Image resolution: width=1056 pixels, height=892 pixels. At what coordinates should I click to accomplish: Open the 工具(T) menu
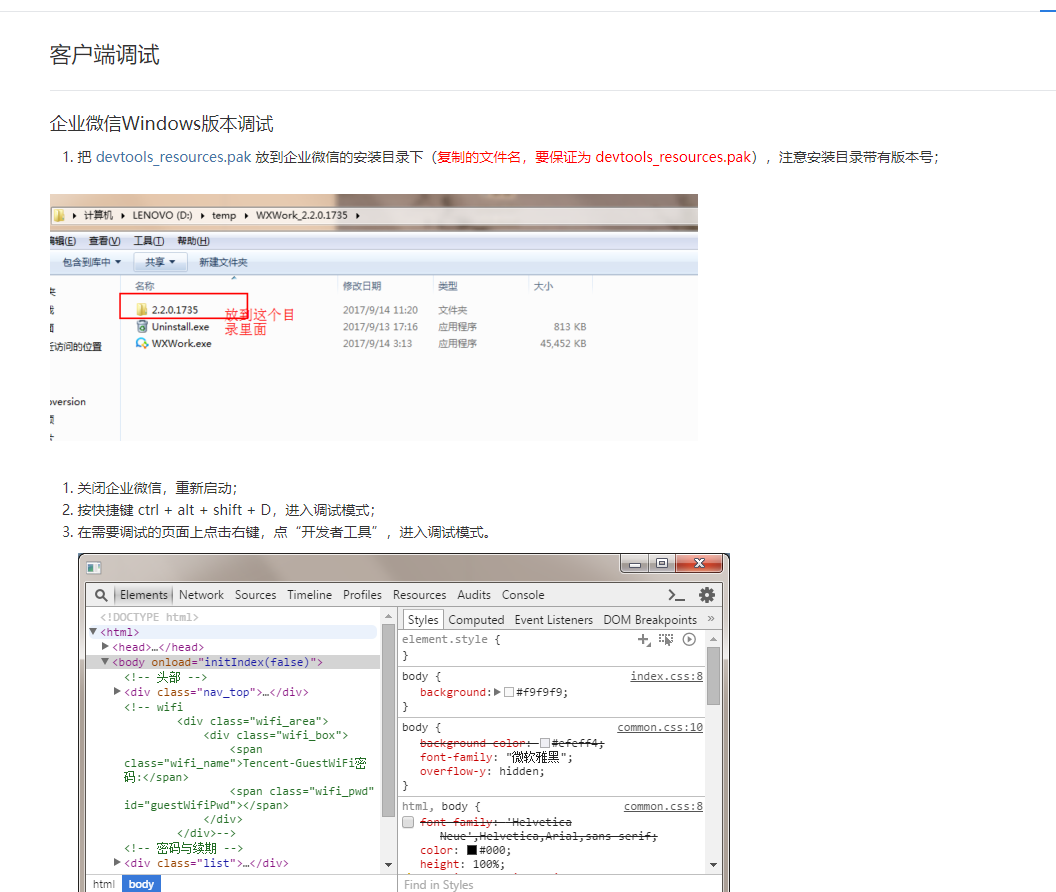coord(148,241)
